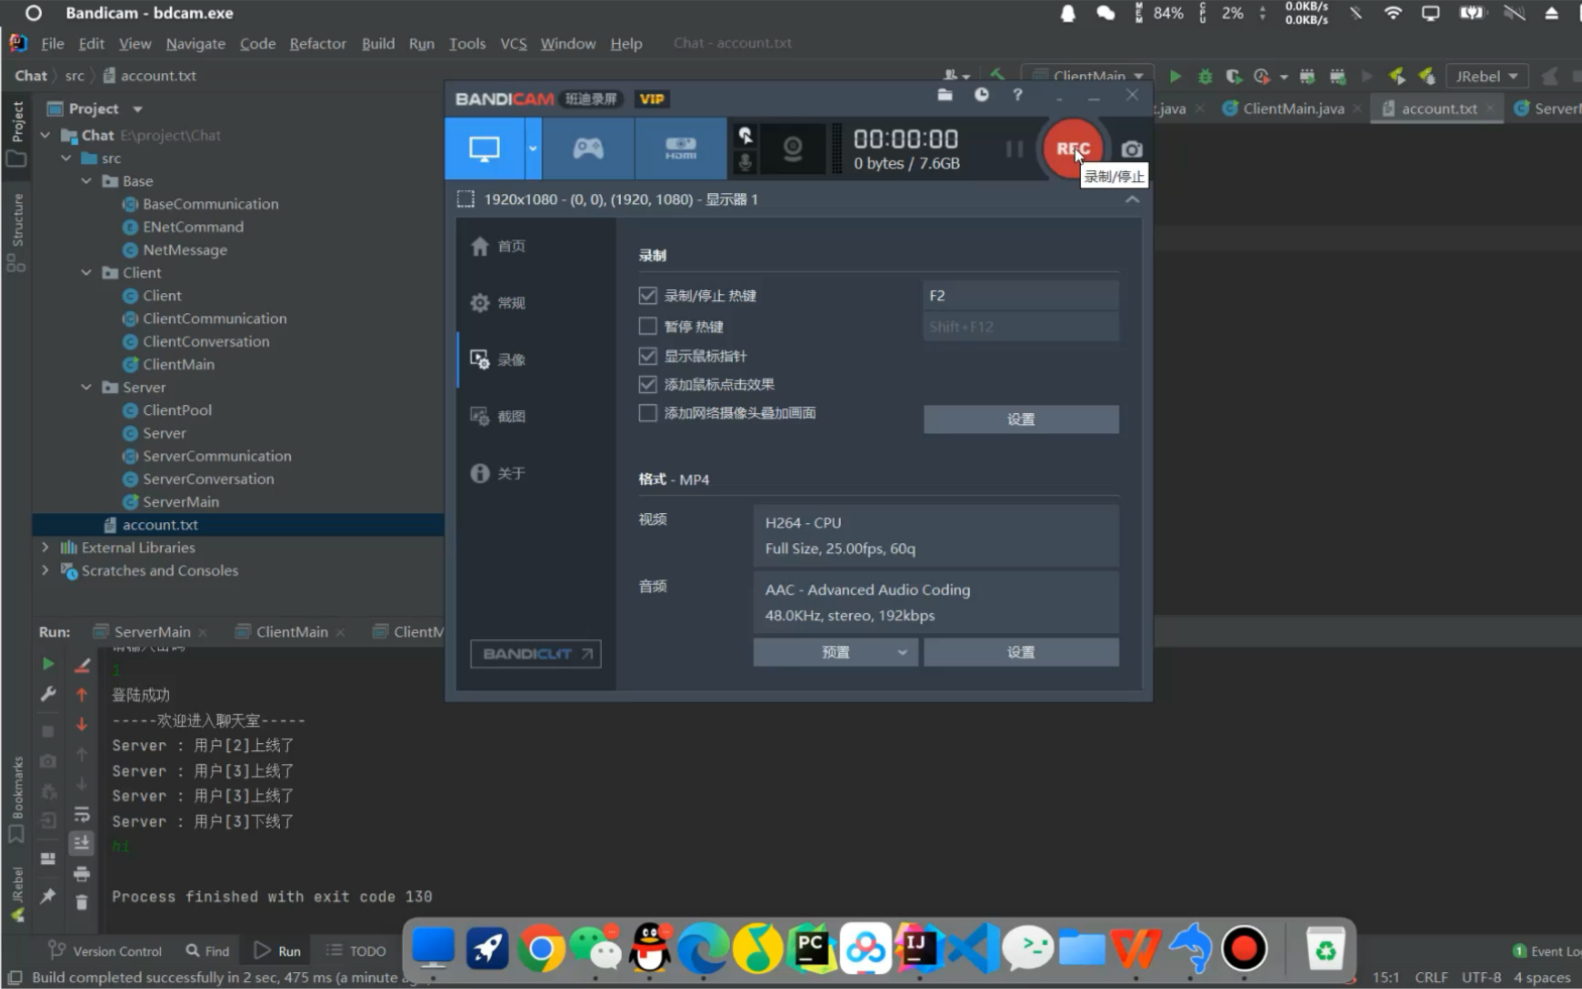This screenshot has width=1582, height=989.
Task: Open IntelliJ IDEA dock icon
Action: pos(918,948)
